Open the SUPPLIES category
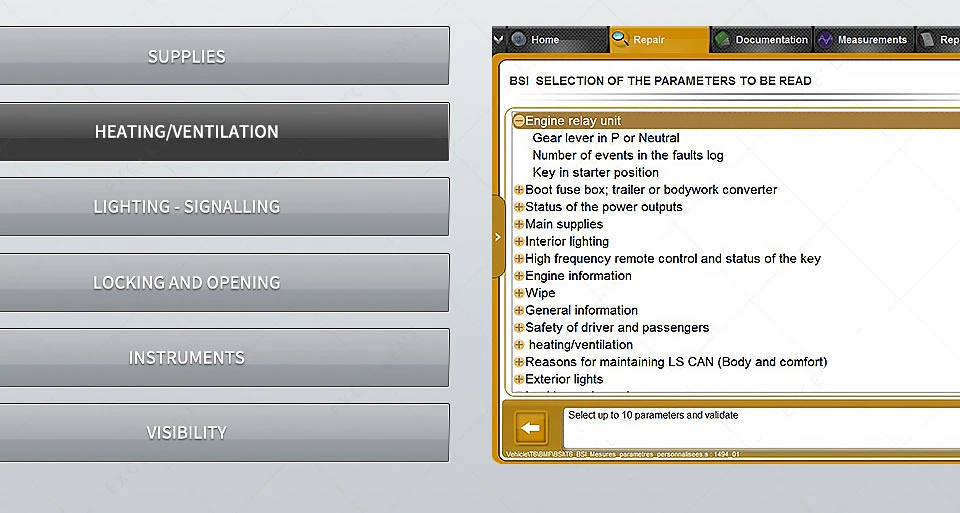 click(x=224, y=56)
